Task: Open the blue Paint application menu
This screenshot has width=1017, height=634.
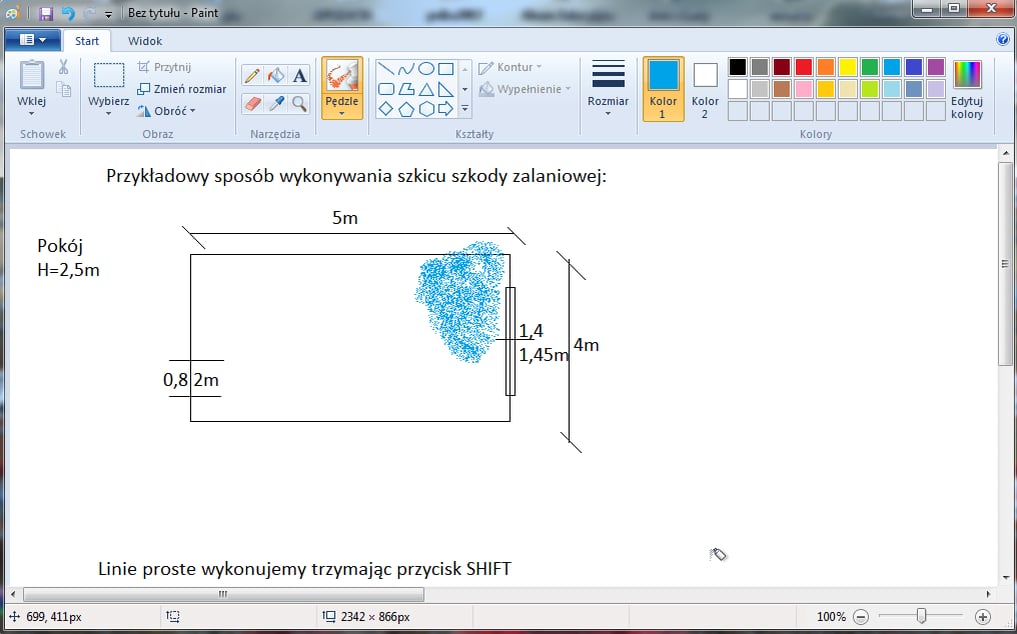Action: (x=32, y=40)
